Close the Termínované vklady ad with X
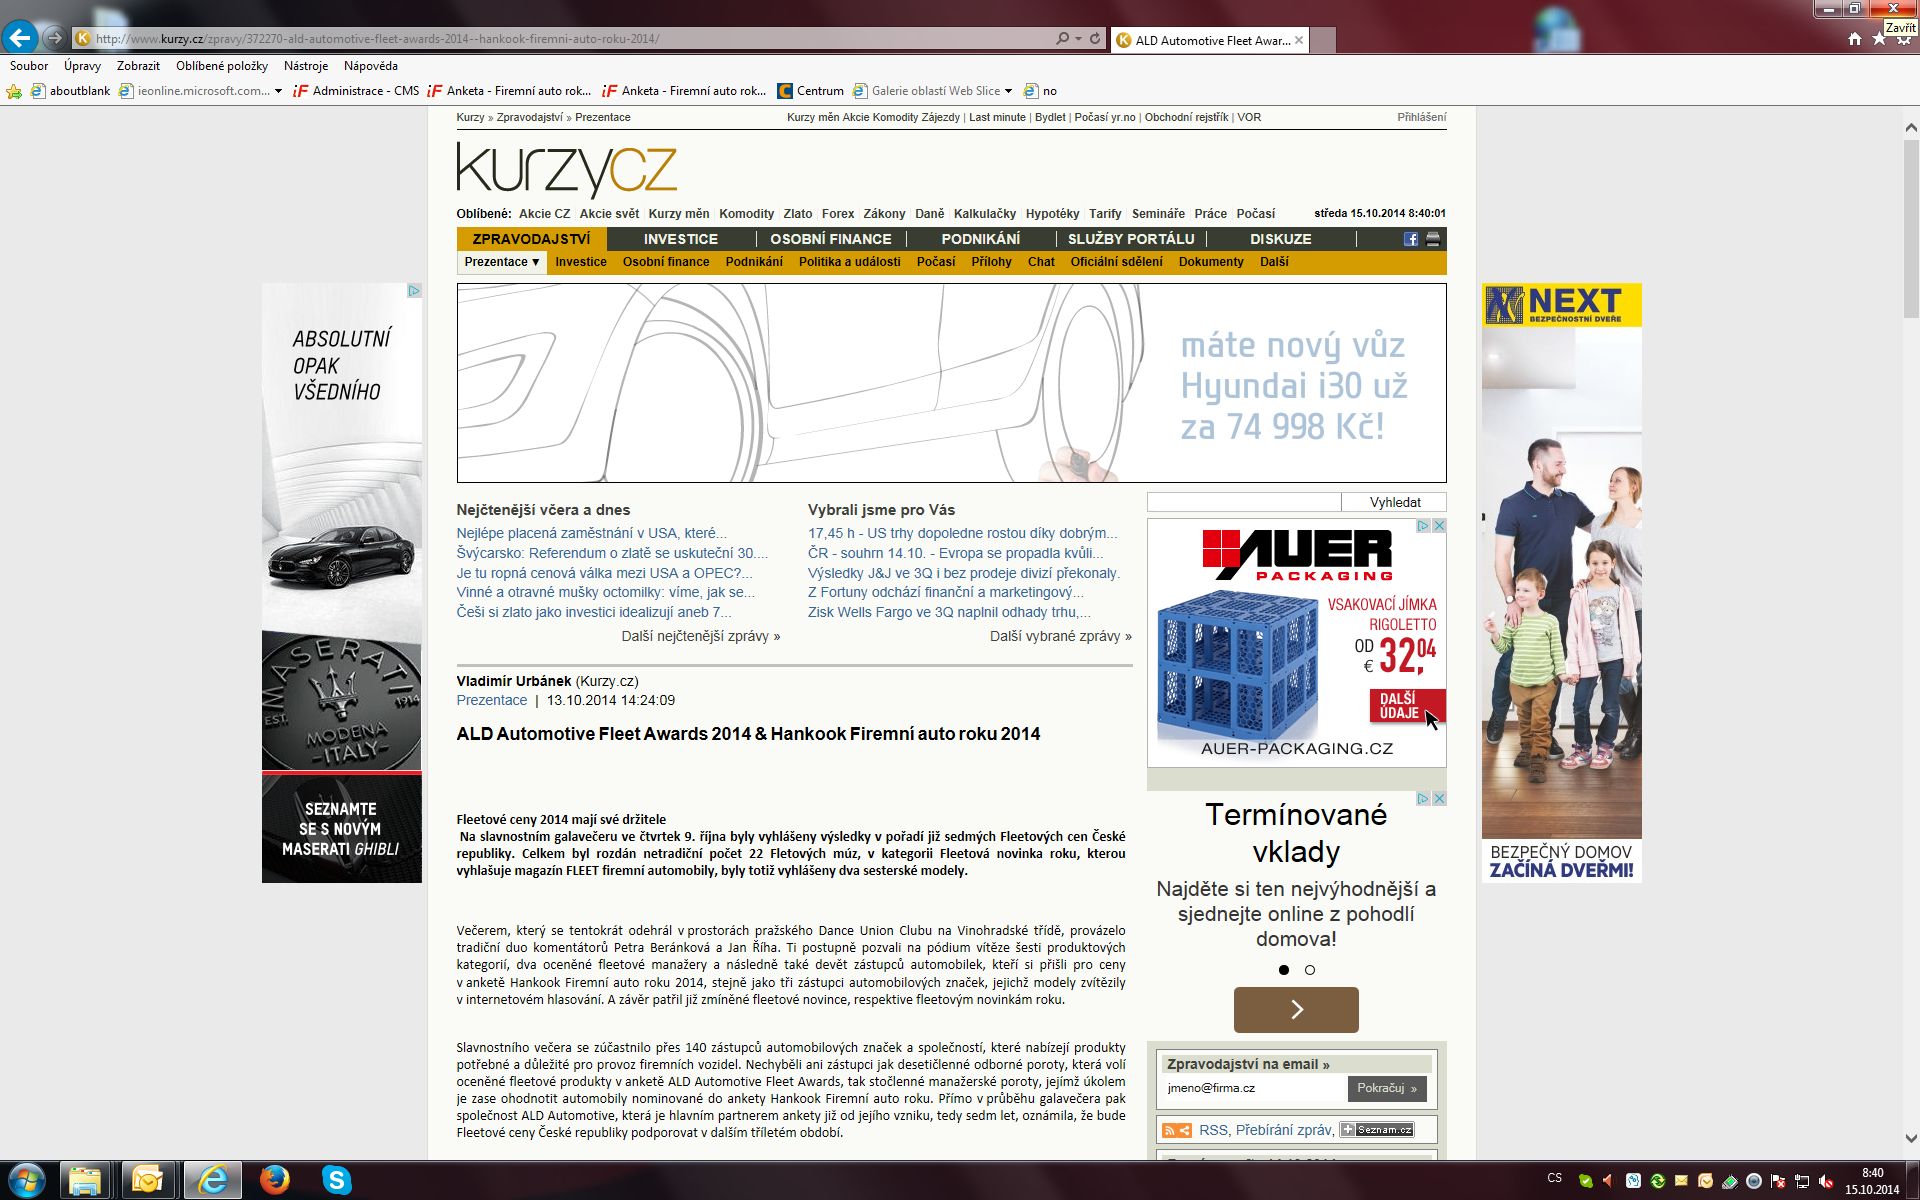The height and width of the screenshot is (1200, 1920). pyautogui.click(x=1439, y=799)
